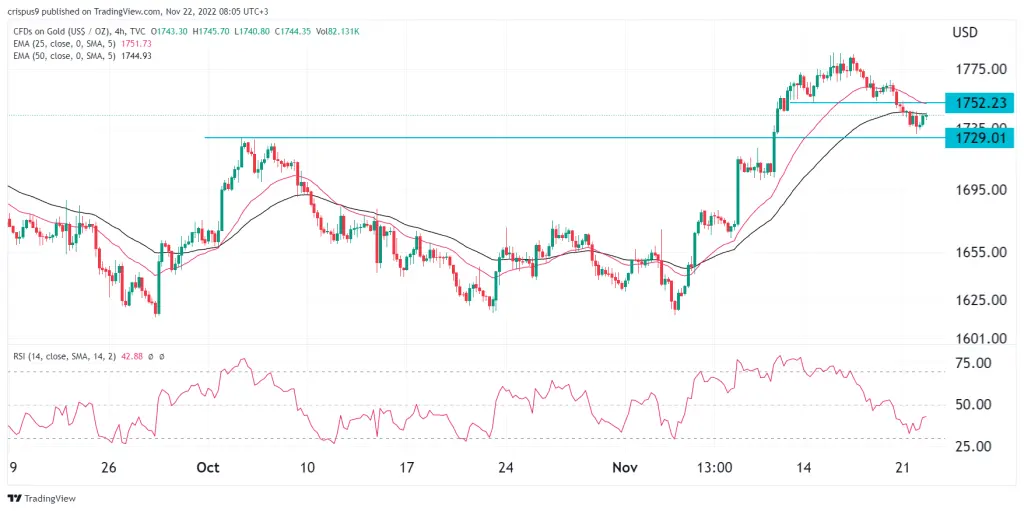Click the 13:00 time axis label
Viewport: 1024px width, 511px height.
(x=712, y=468)
